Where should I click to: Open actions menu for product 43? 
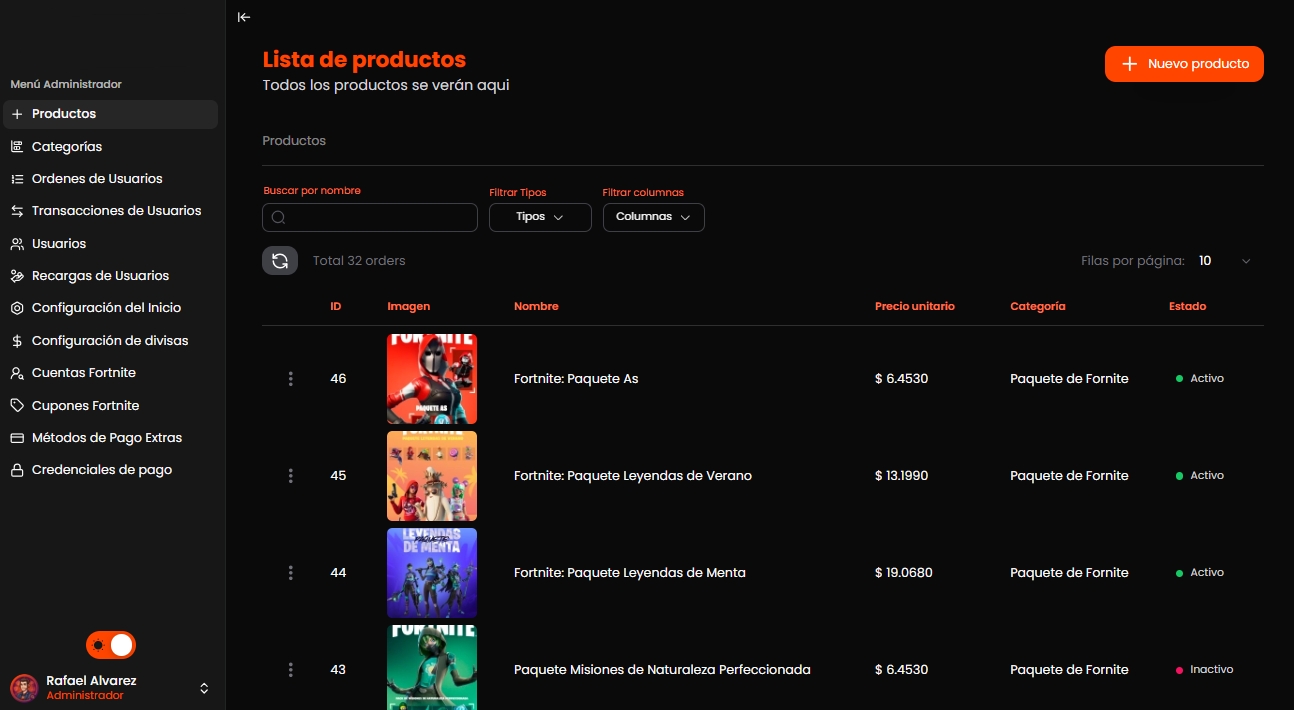point(291,670)
